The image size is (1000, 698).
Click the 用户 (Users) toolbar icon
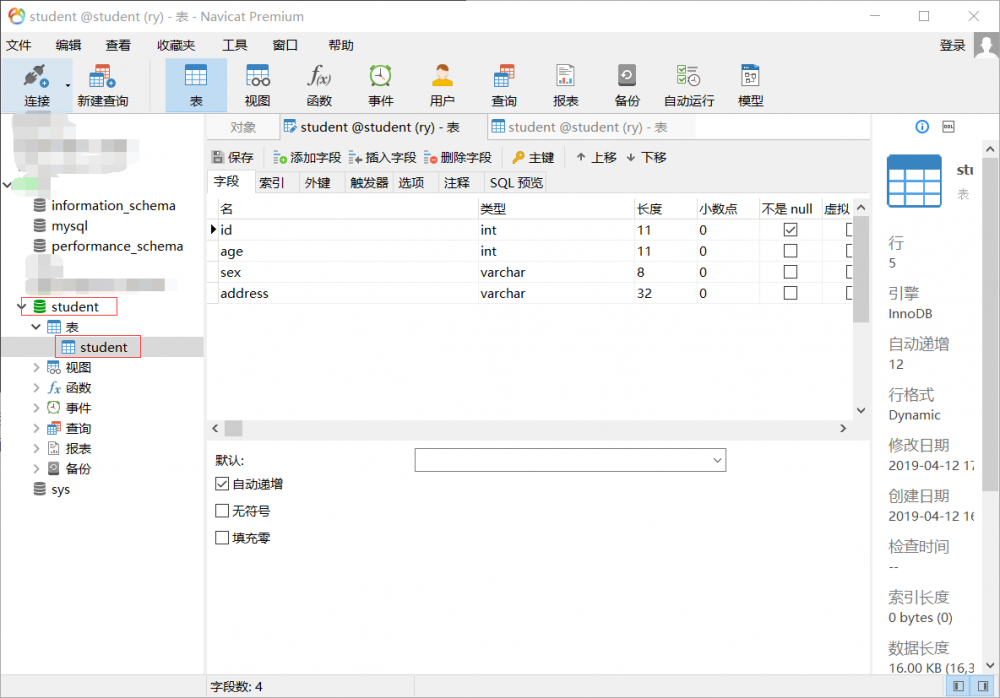pos(442,85)
